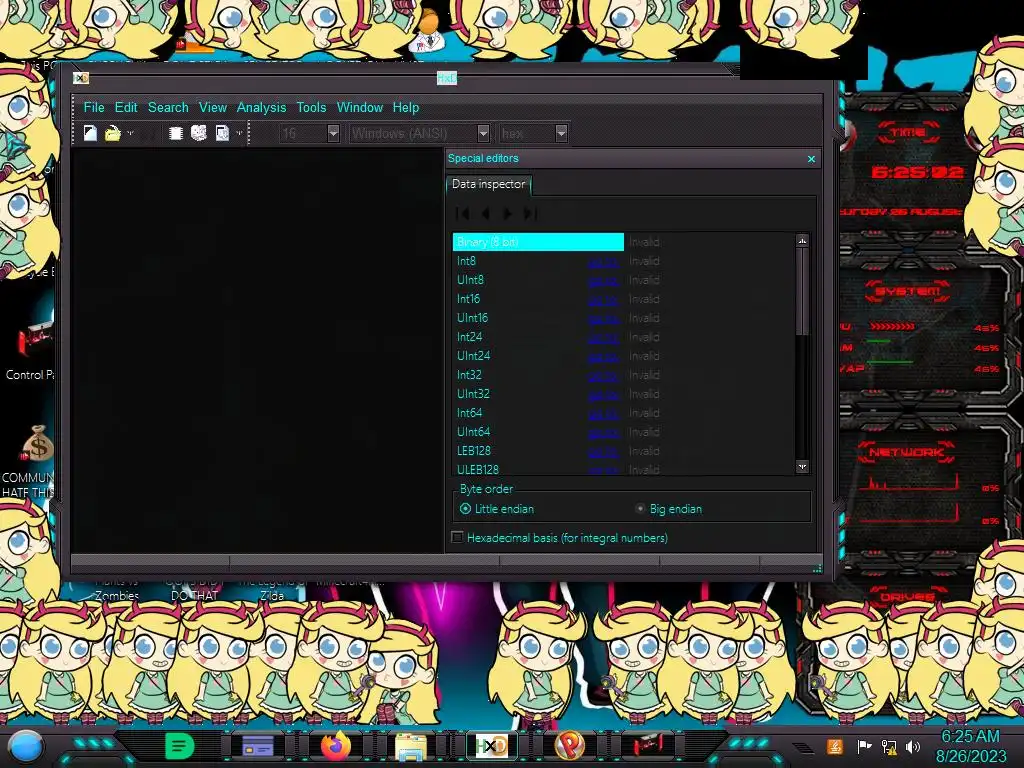Click the volume speaker tray icon

912,746
